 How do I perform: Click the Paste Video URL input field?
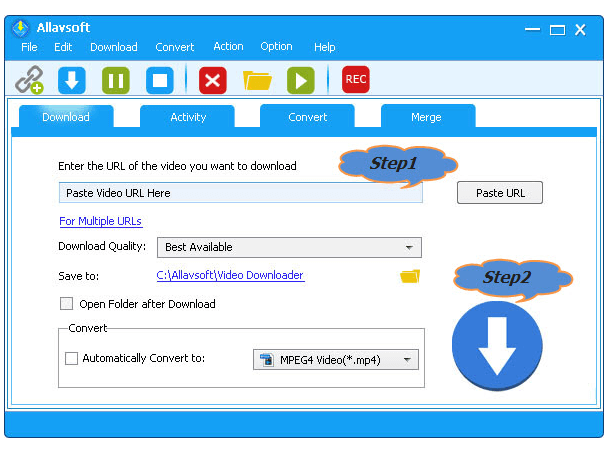[240, 193]
